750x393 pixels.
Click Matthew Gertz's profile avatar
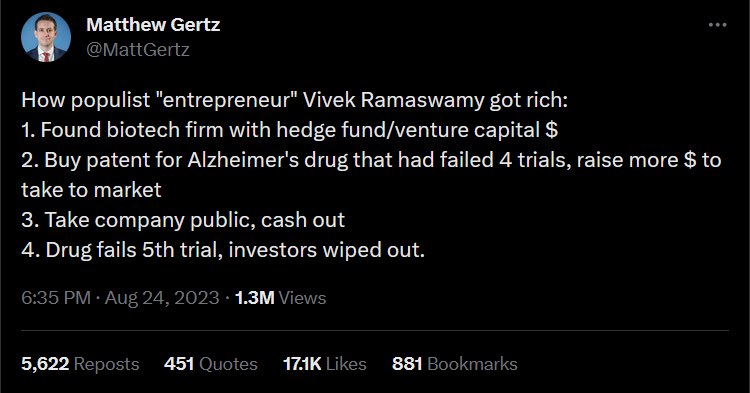point(46,37)
